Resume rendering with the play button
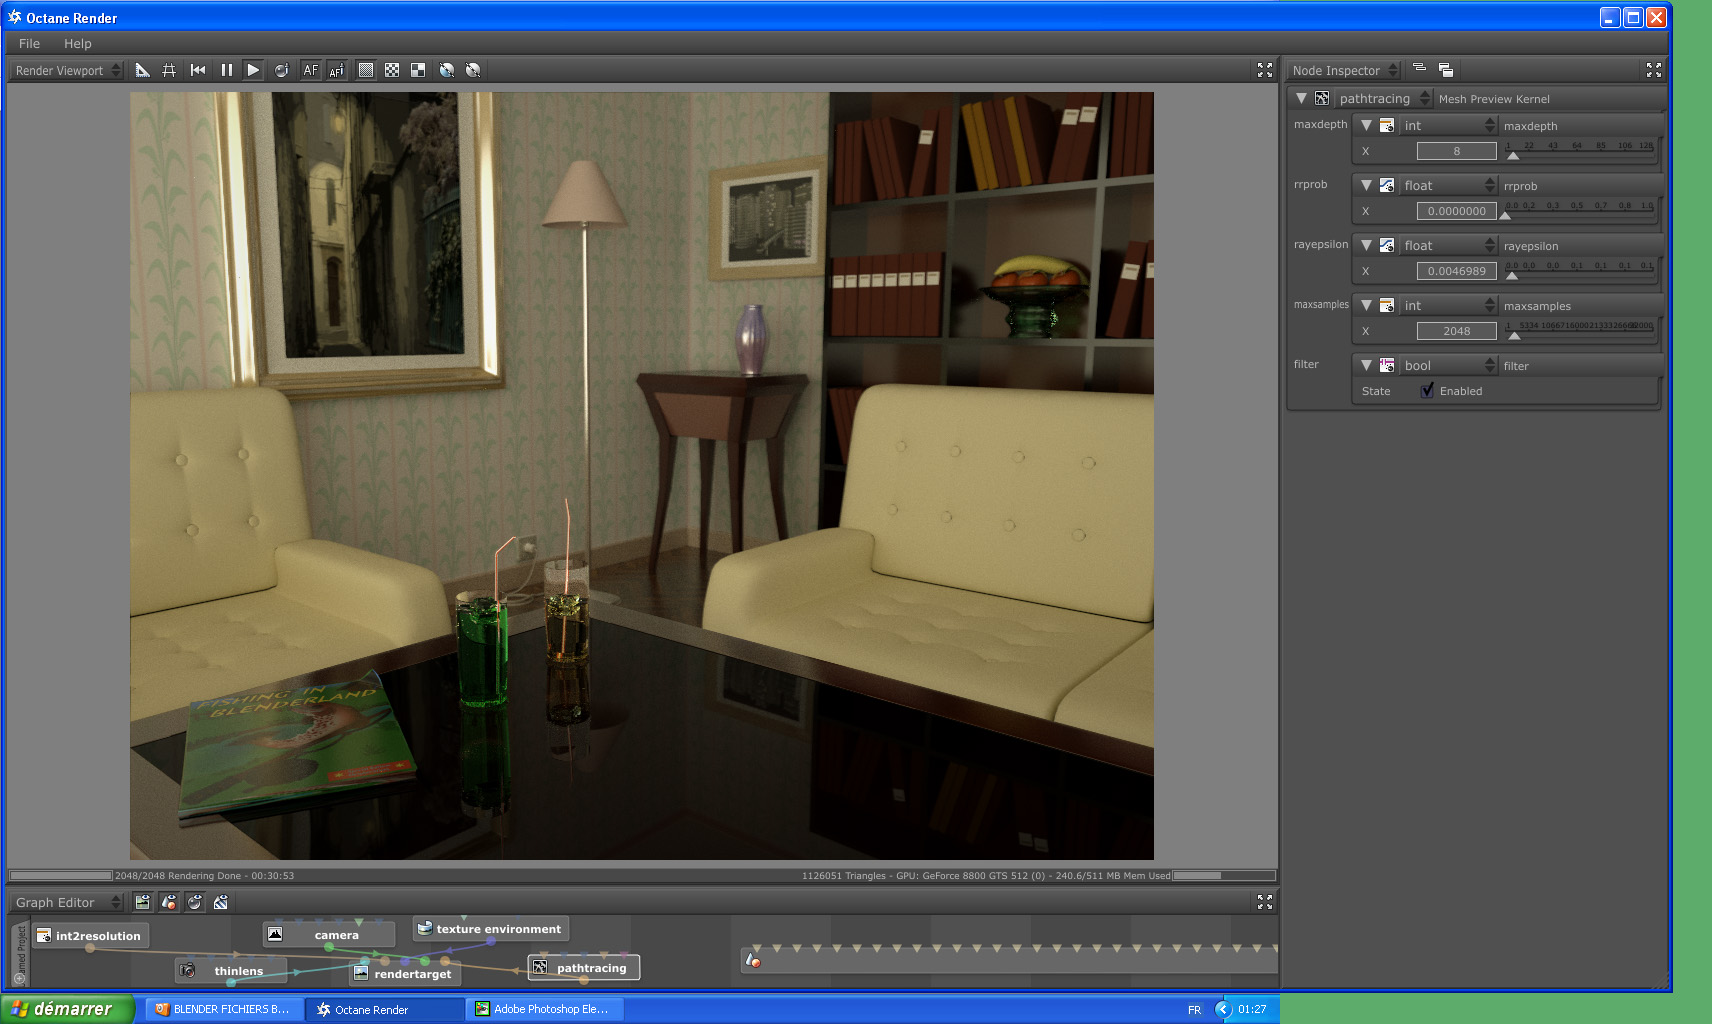This screenshot has height=1024, width=1712. pos(253,70)
